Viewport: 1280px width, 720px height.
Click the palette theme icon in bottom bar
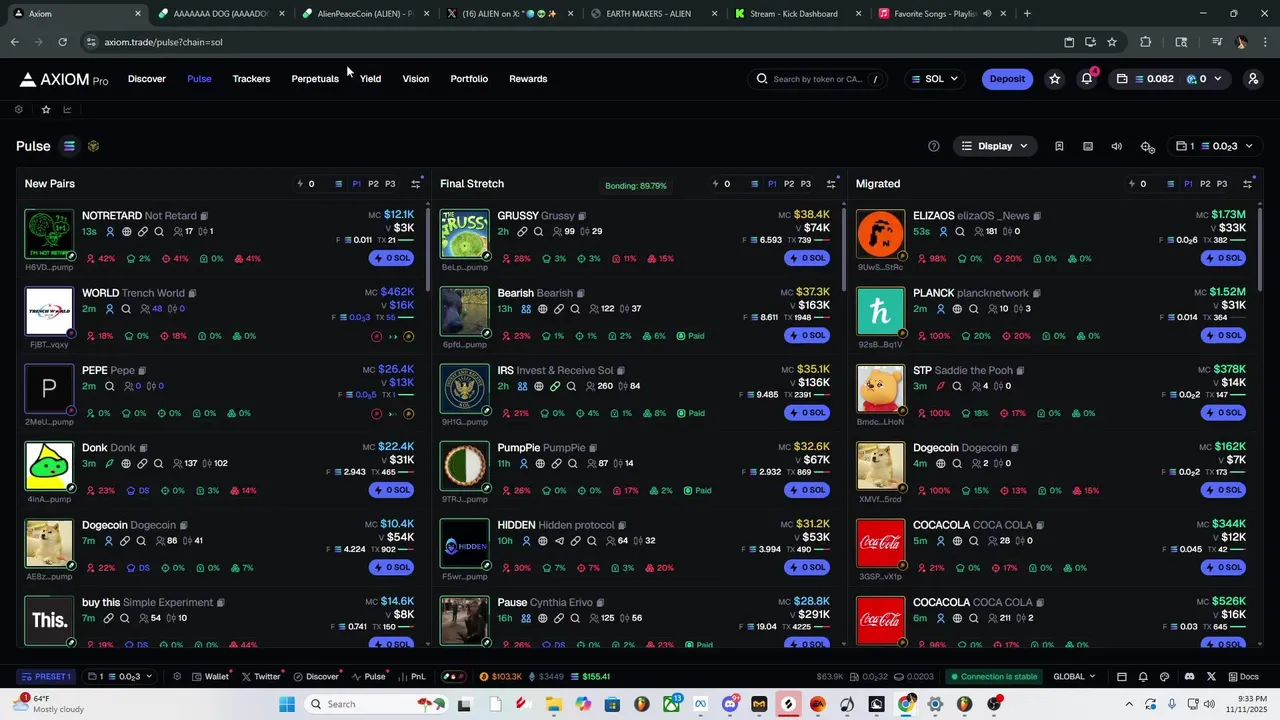pos(1165,677)
